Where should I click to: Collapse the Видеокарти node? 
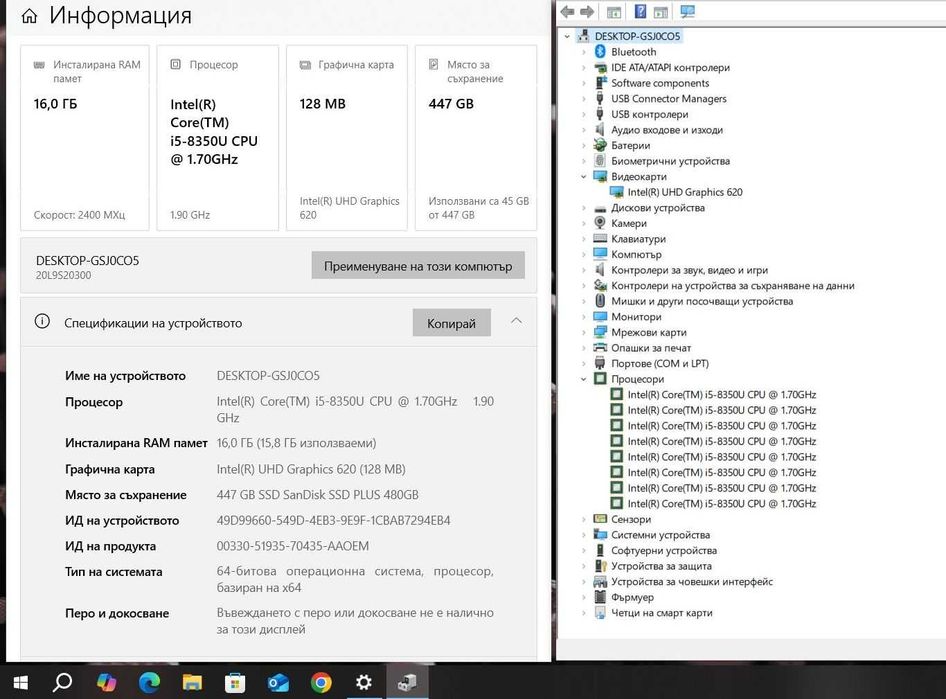583,177
